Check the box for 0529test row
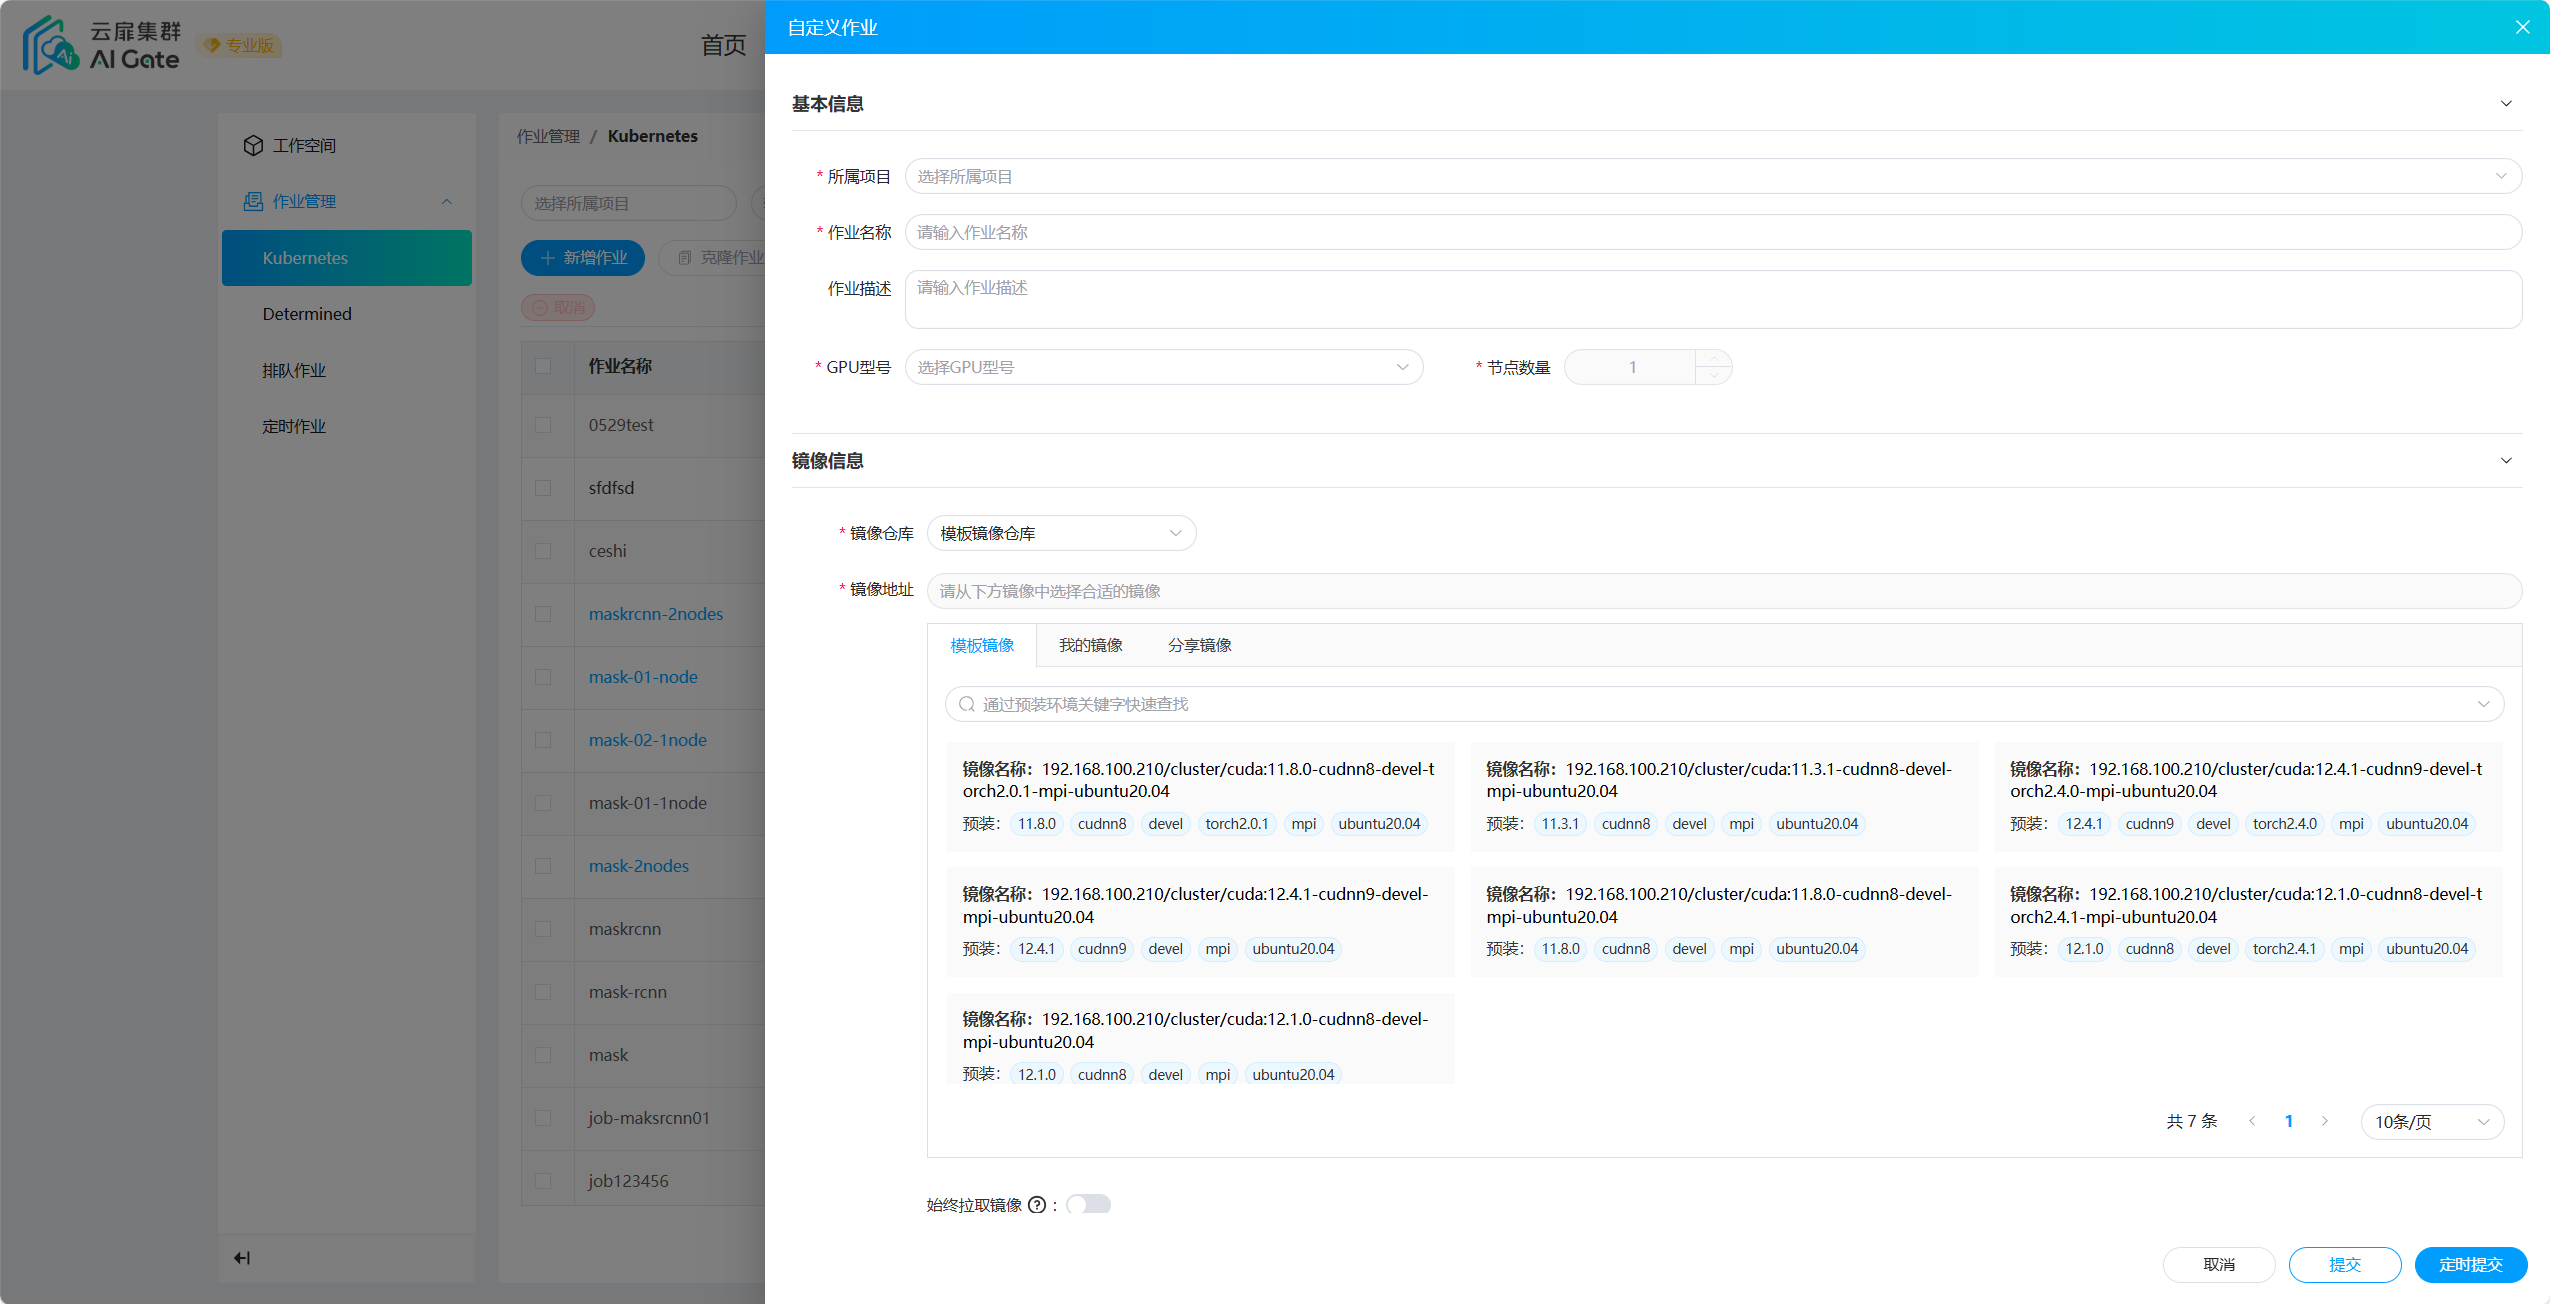This screenshot has width=2550, height=1304. (x=543, y=425)
